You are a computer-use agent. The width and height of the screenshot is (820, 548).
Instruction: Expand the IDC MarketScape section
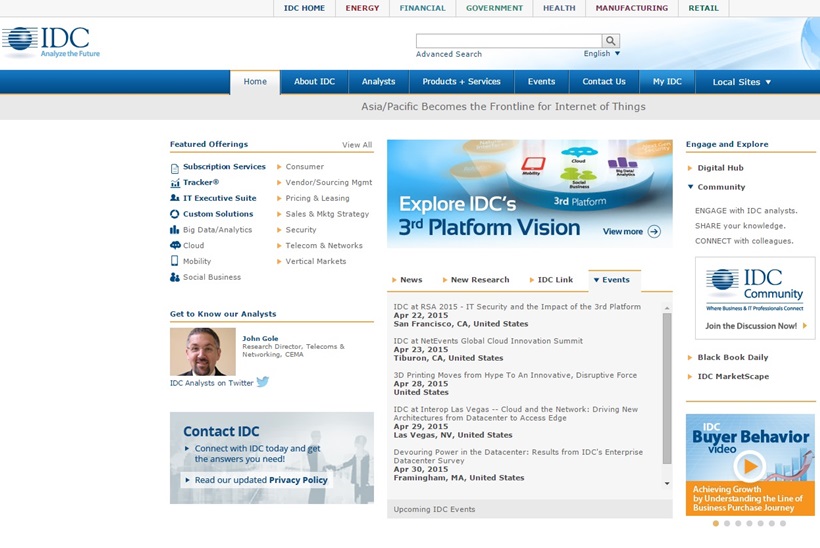(728, 376)
